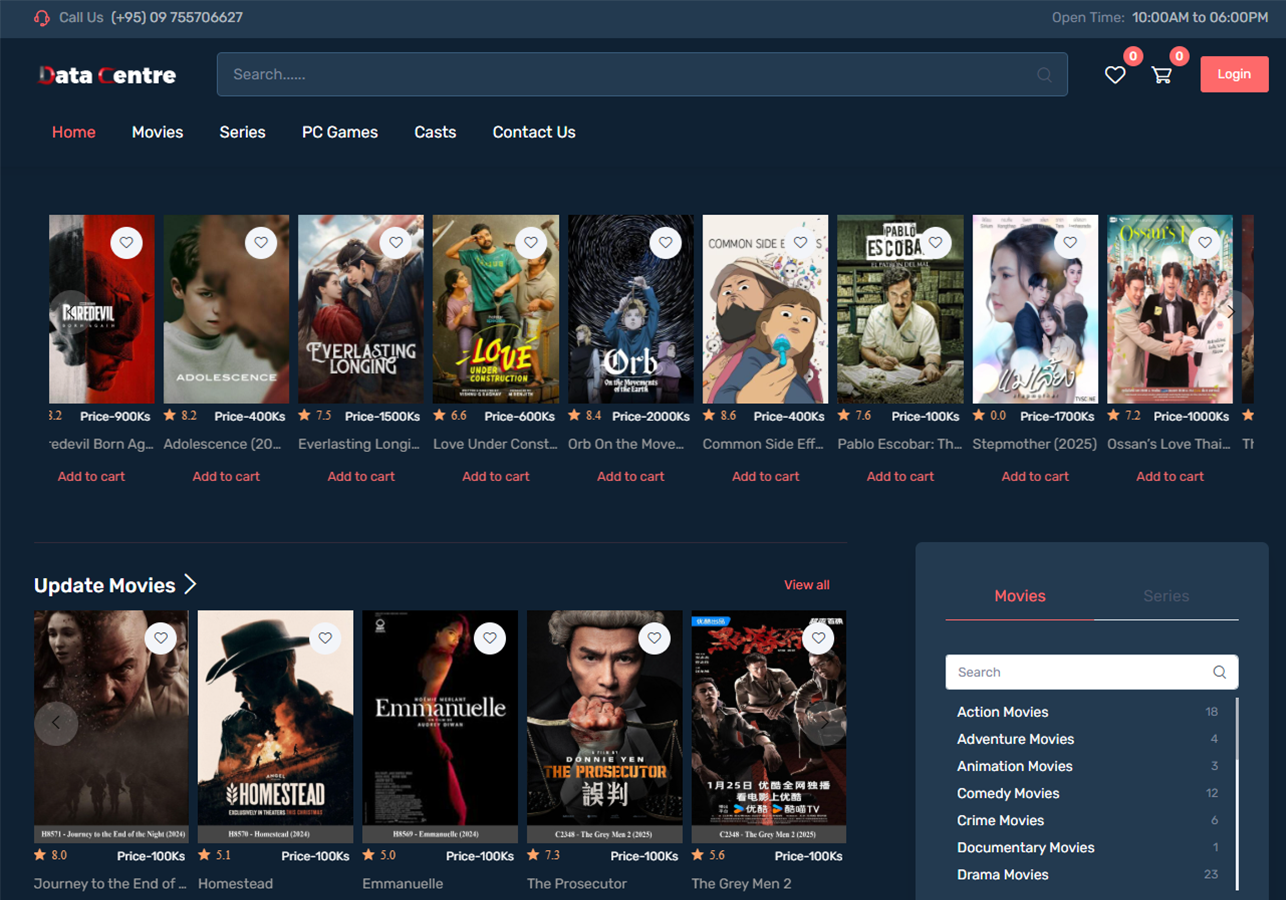
Task: Open PC Games navigation item
Action: 340,132
